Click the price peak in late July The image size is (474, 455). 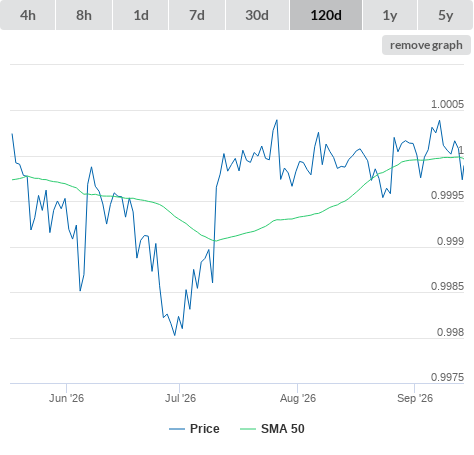click(277, 120)
